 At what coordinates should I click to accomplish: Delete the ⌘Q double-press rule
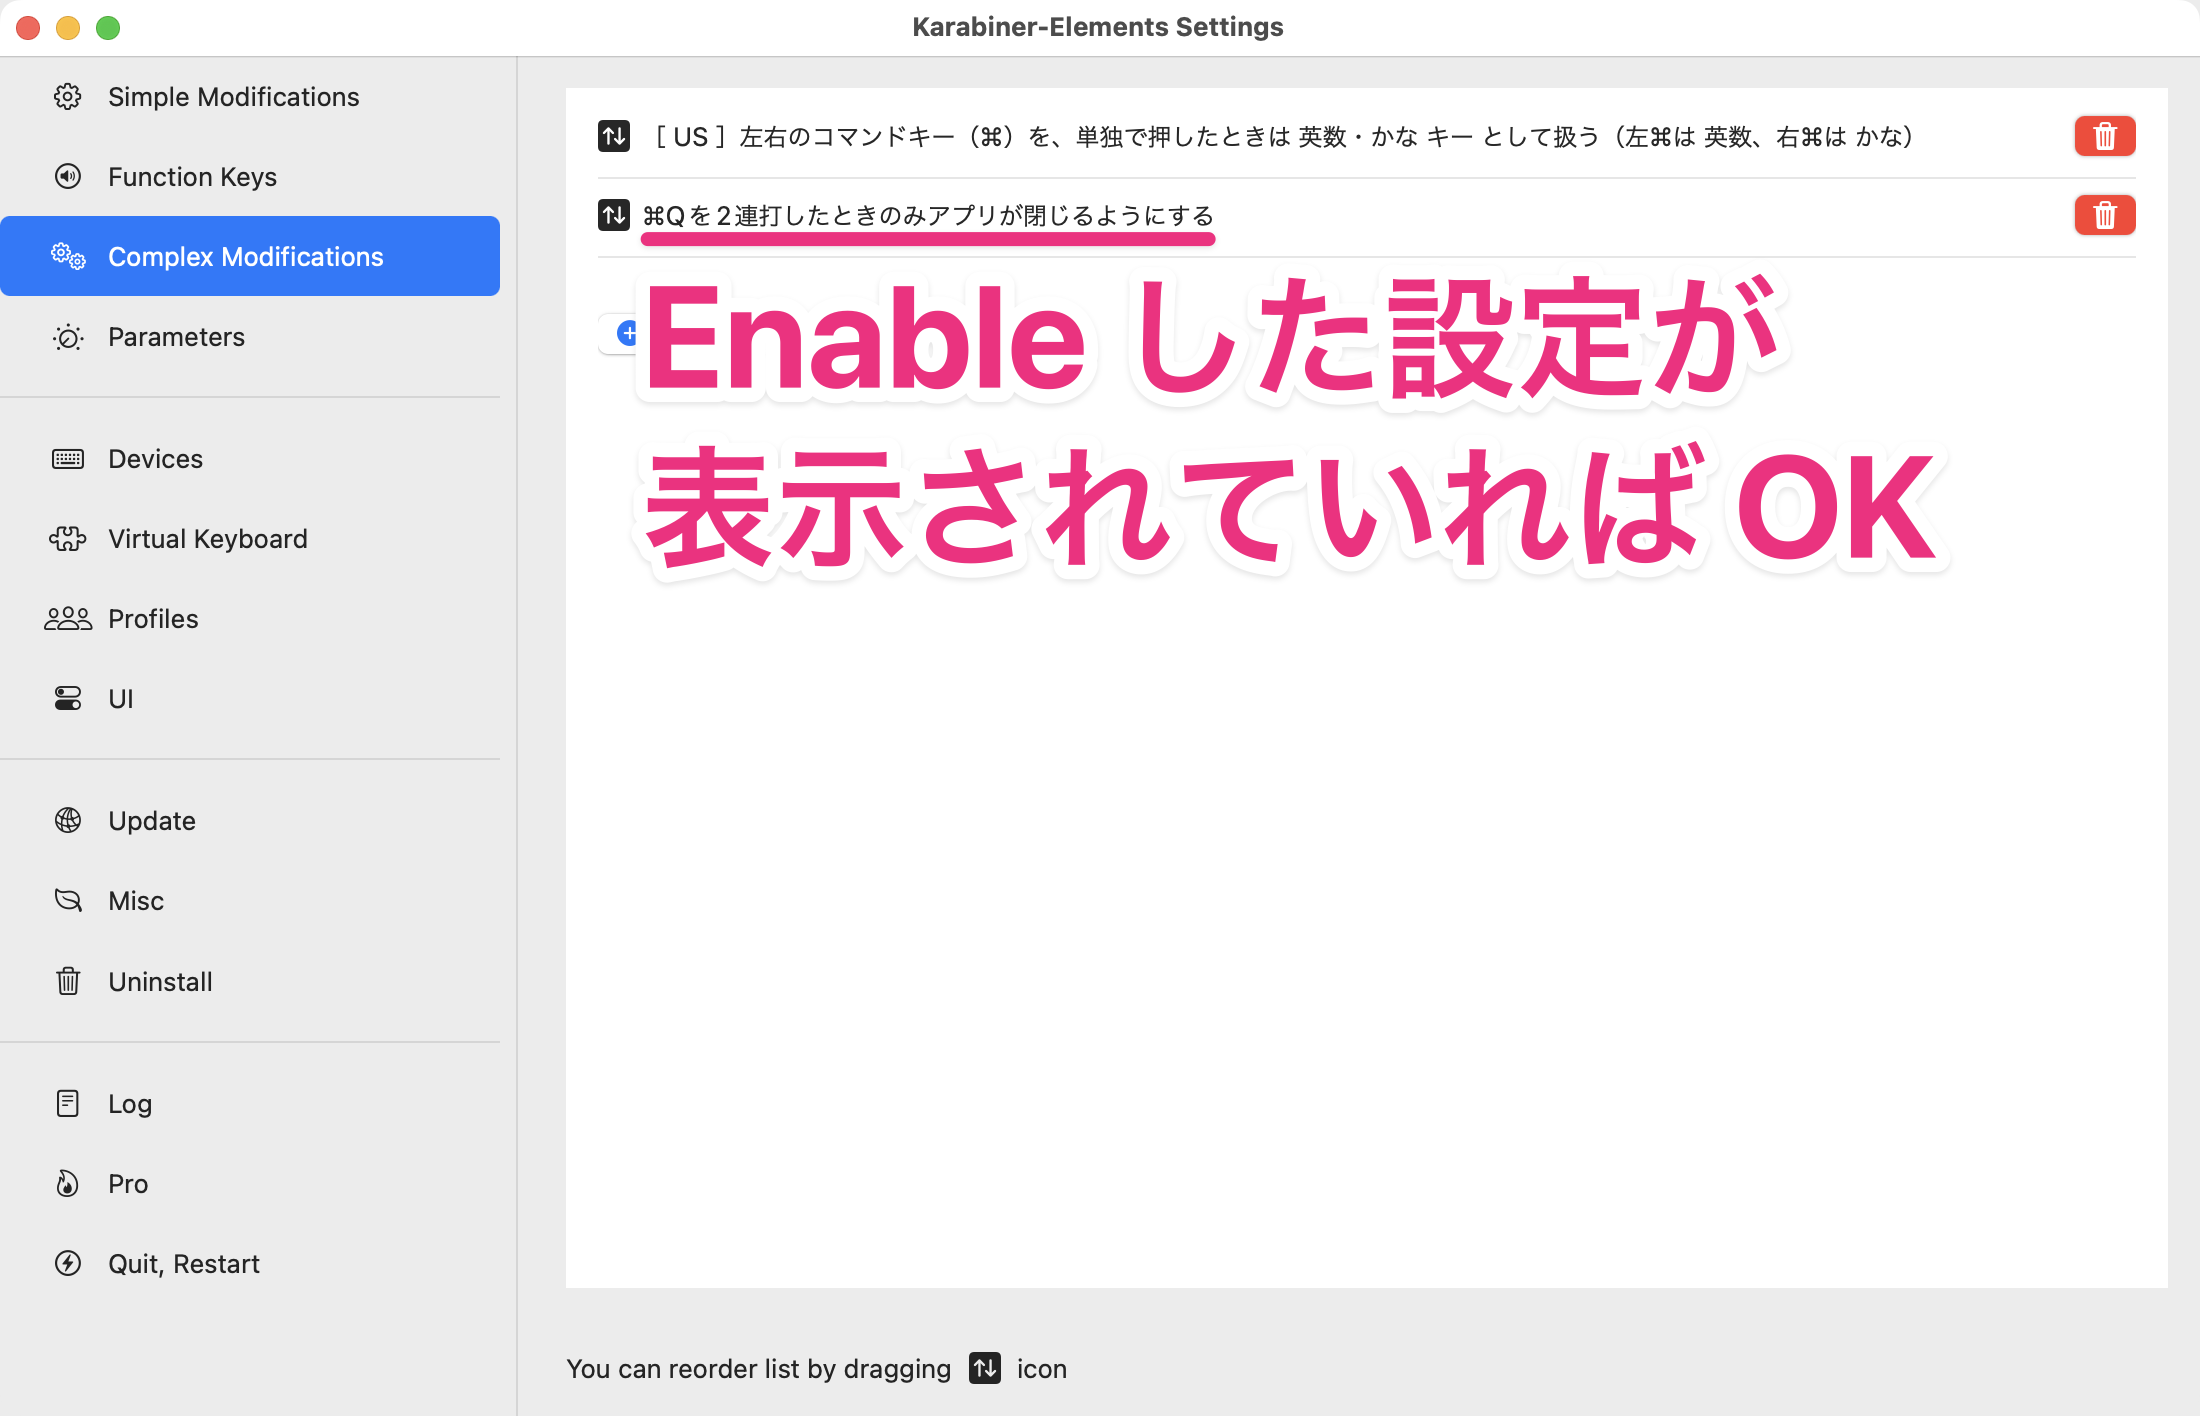pos(2104,215)
